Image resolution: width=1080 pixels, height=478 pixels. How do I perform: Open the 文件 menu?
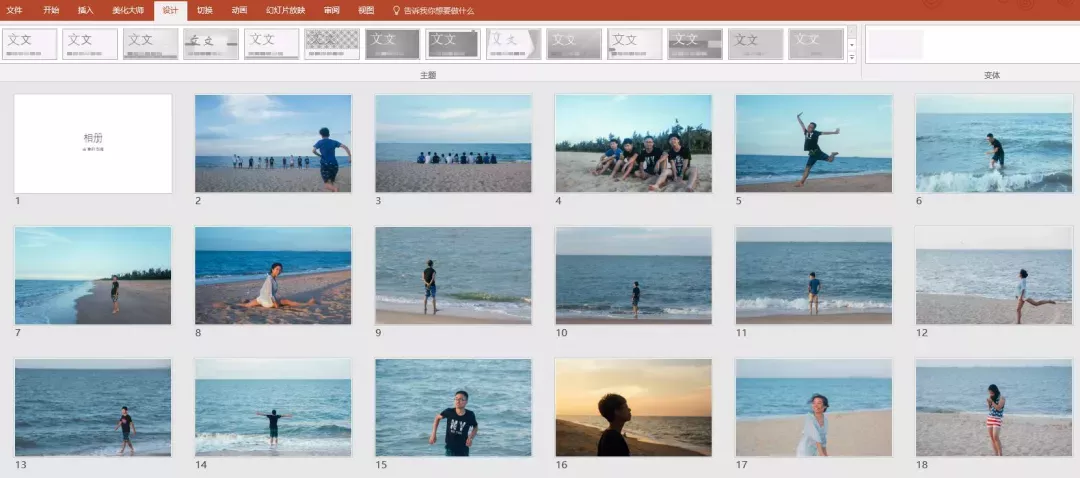click(x=14, y=10)
